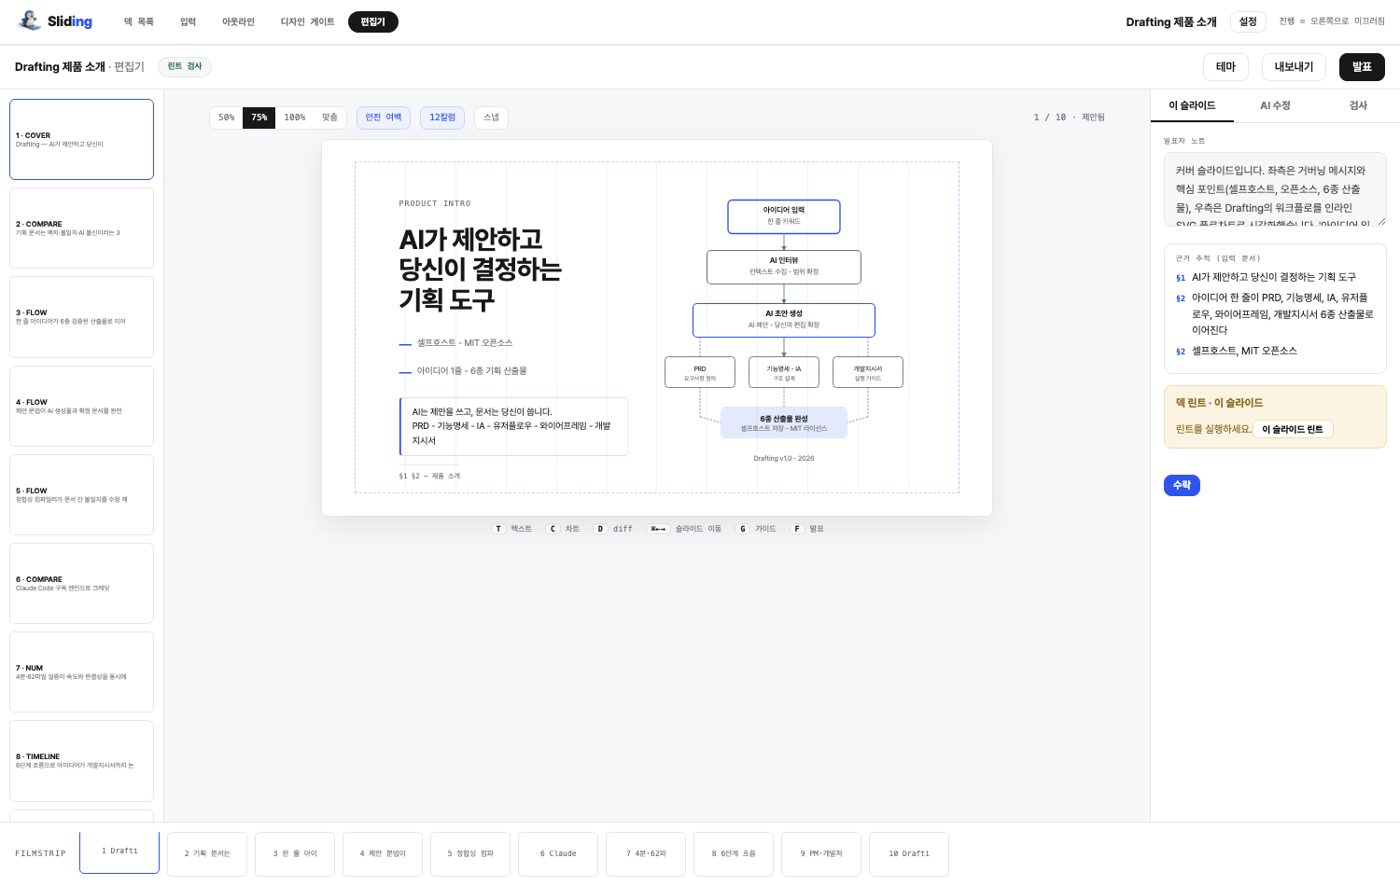Click the 아이디어 1줄 - 6종 기획 산출물 bullet

click(x=472, y=371)
